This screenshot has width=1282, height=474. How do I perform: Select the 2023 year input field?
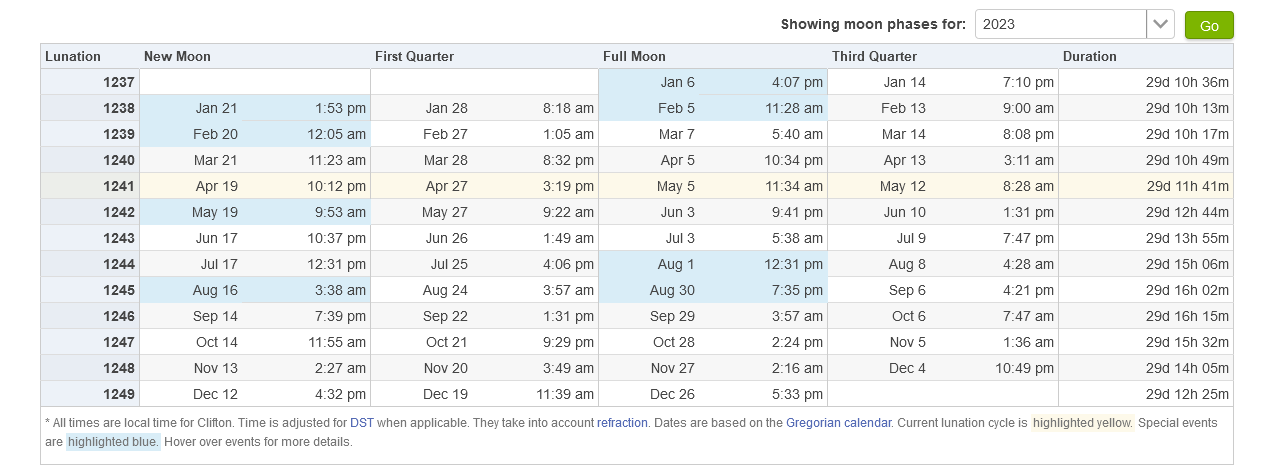pos(1060,24)
